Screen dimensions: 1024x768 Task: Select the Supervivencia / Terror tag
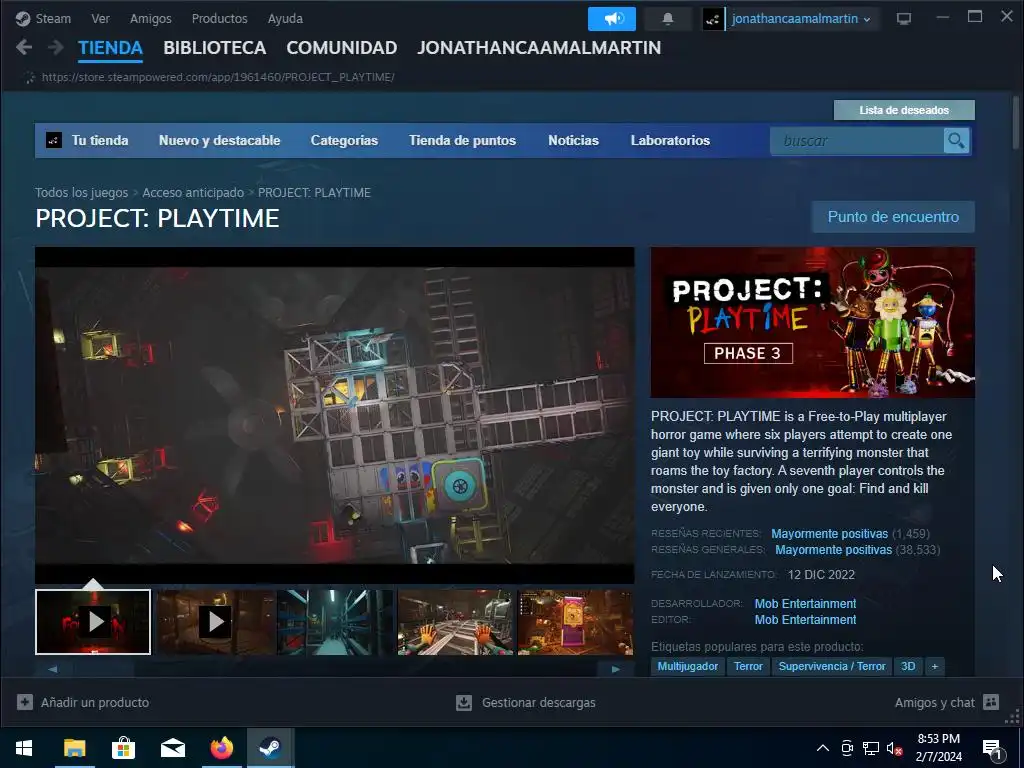831,666
